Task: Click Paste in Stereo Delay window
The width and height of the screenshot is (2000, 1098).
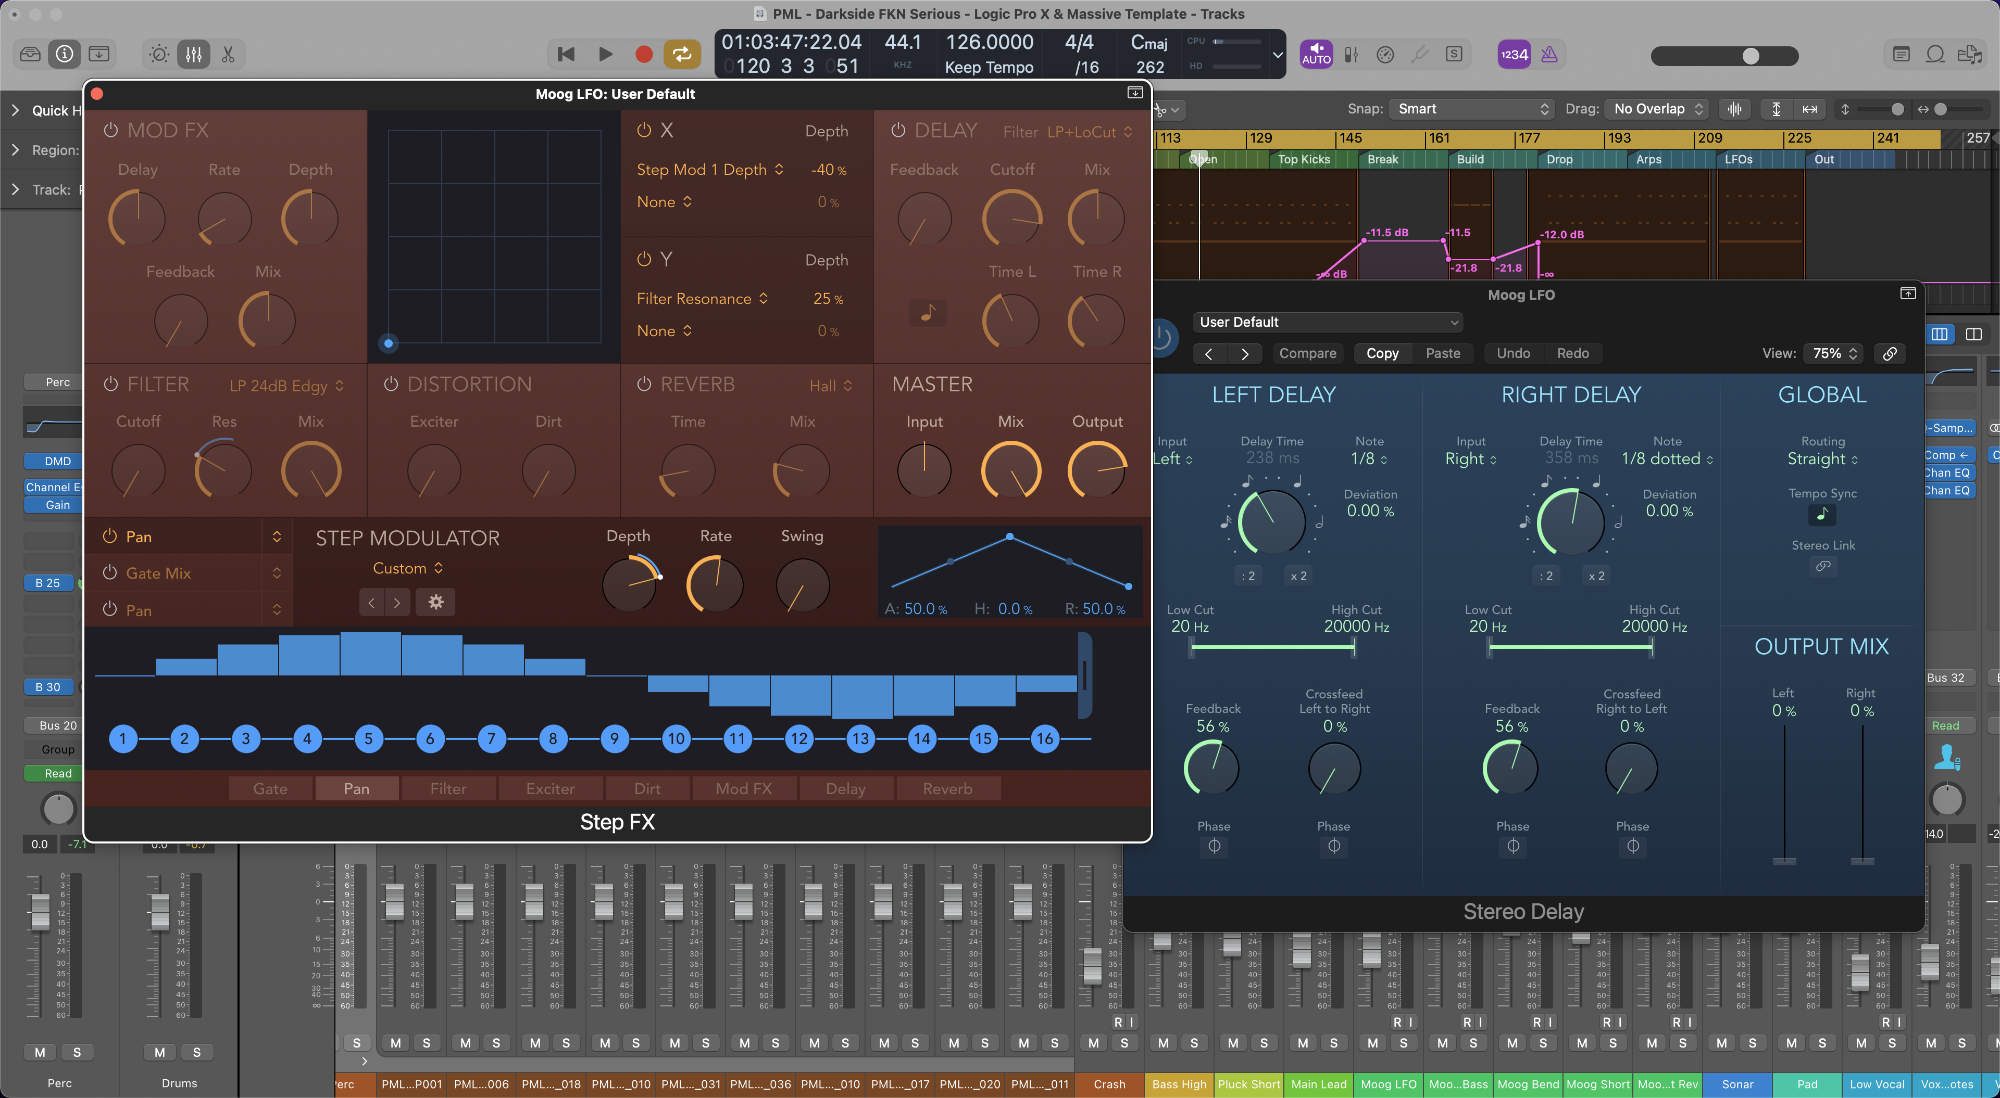Action: (x=1443, y=353)
